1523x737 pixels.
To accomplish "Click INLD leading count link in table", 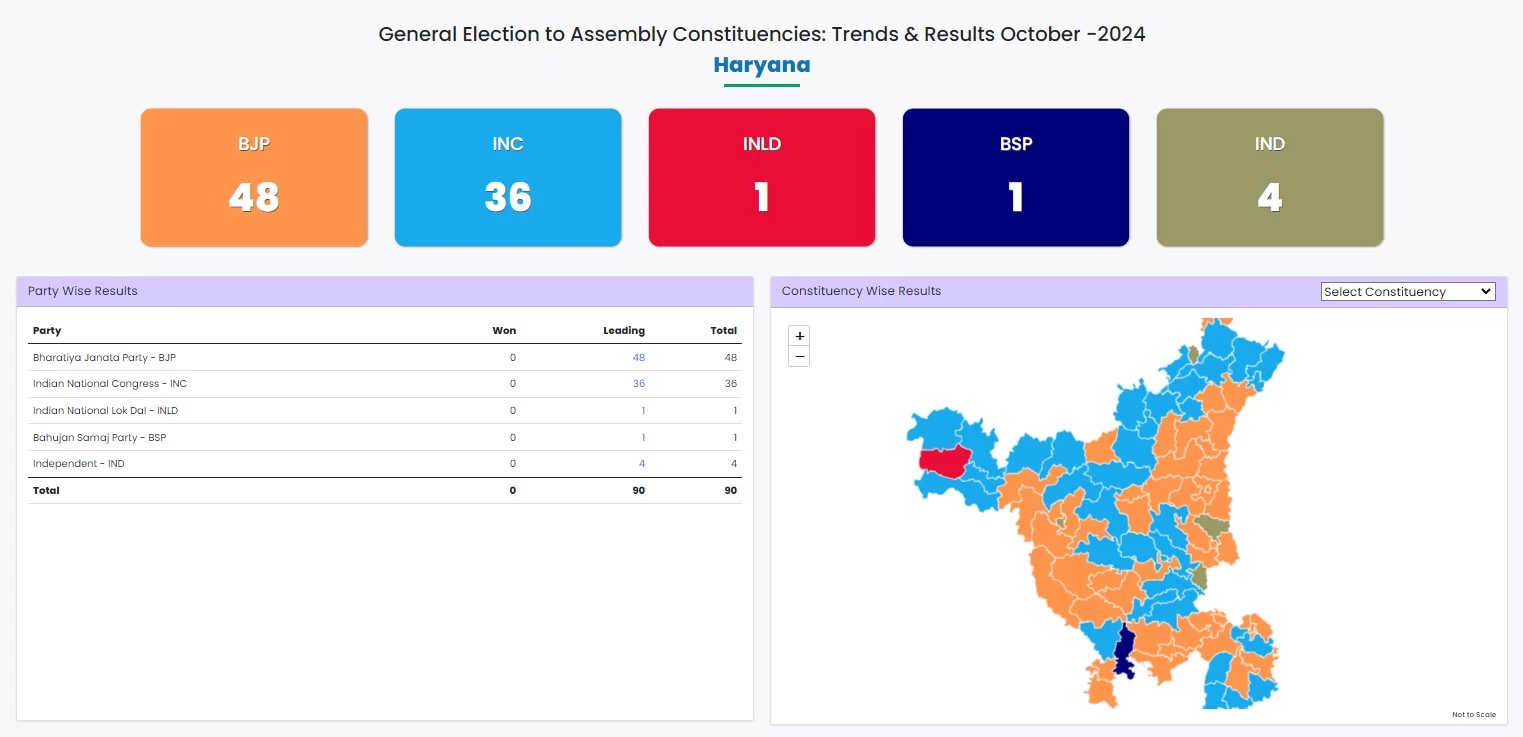I will coord(643,411).
